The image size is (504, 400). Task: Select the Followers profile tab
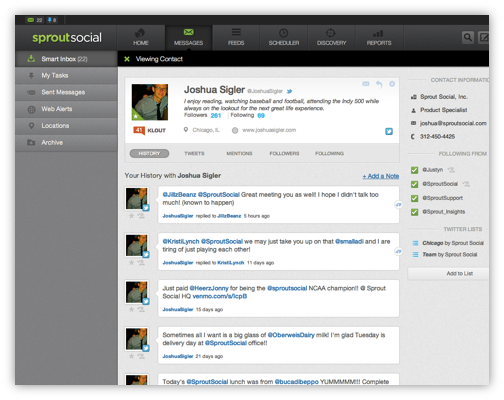[284, 153]
